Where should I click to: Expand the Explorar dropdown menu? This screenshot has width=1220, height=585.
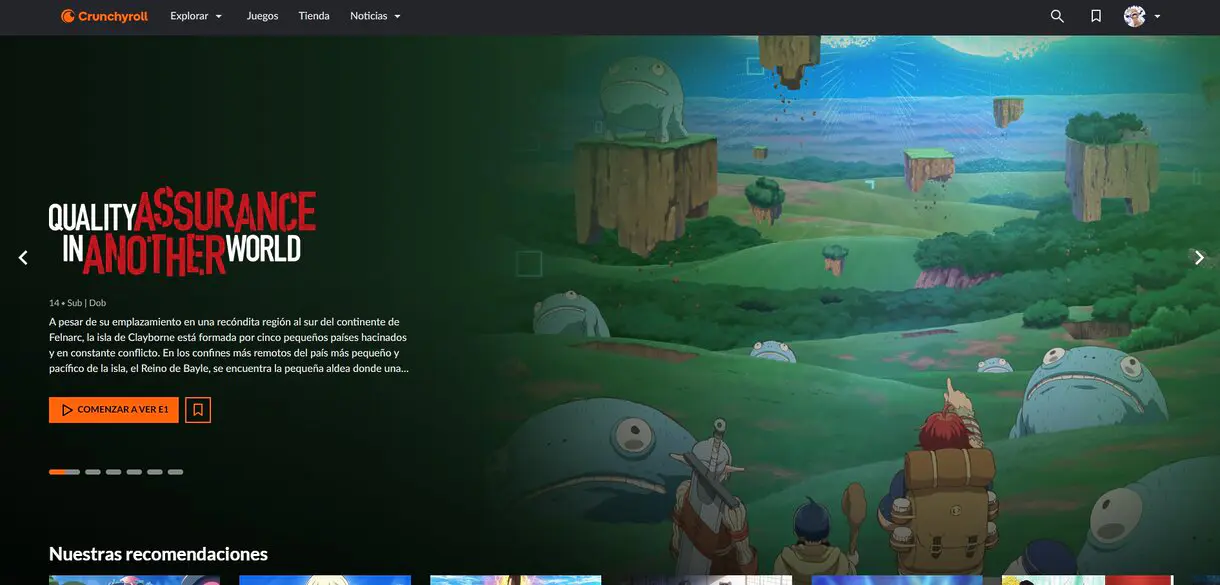coord(197,16)
